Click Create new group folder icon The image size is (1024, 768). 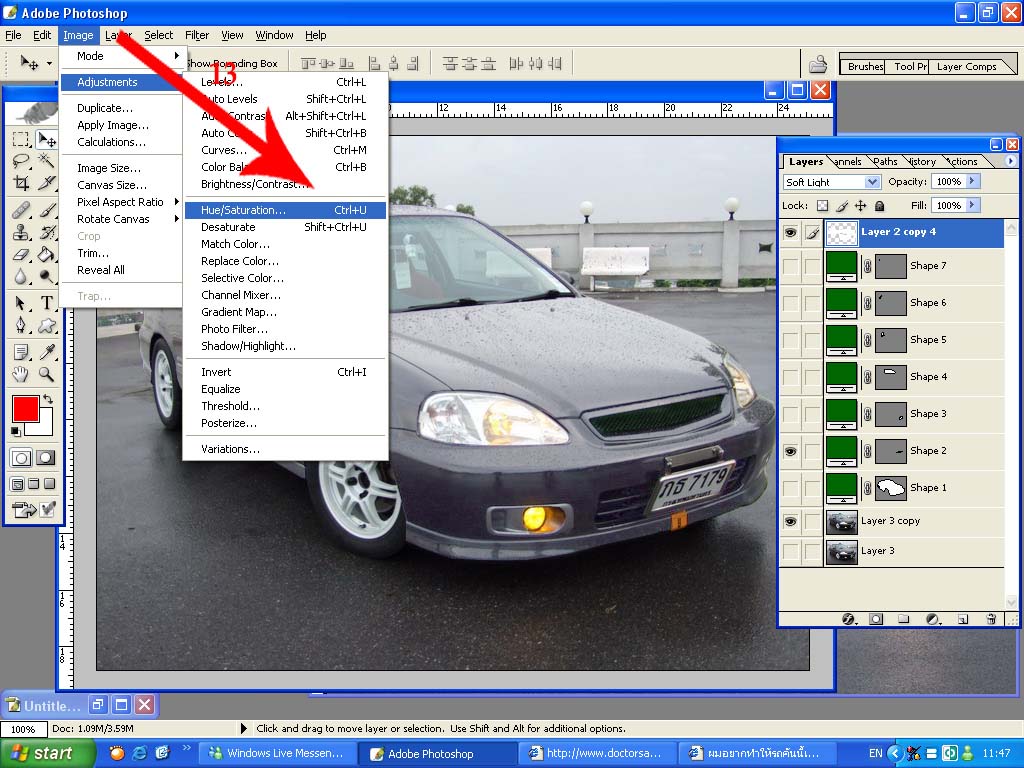pyautogui.click(x=903, y=618)
